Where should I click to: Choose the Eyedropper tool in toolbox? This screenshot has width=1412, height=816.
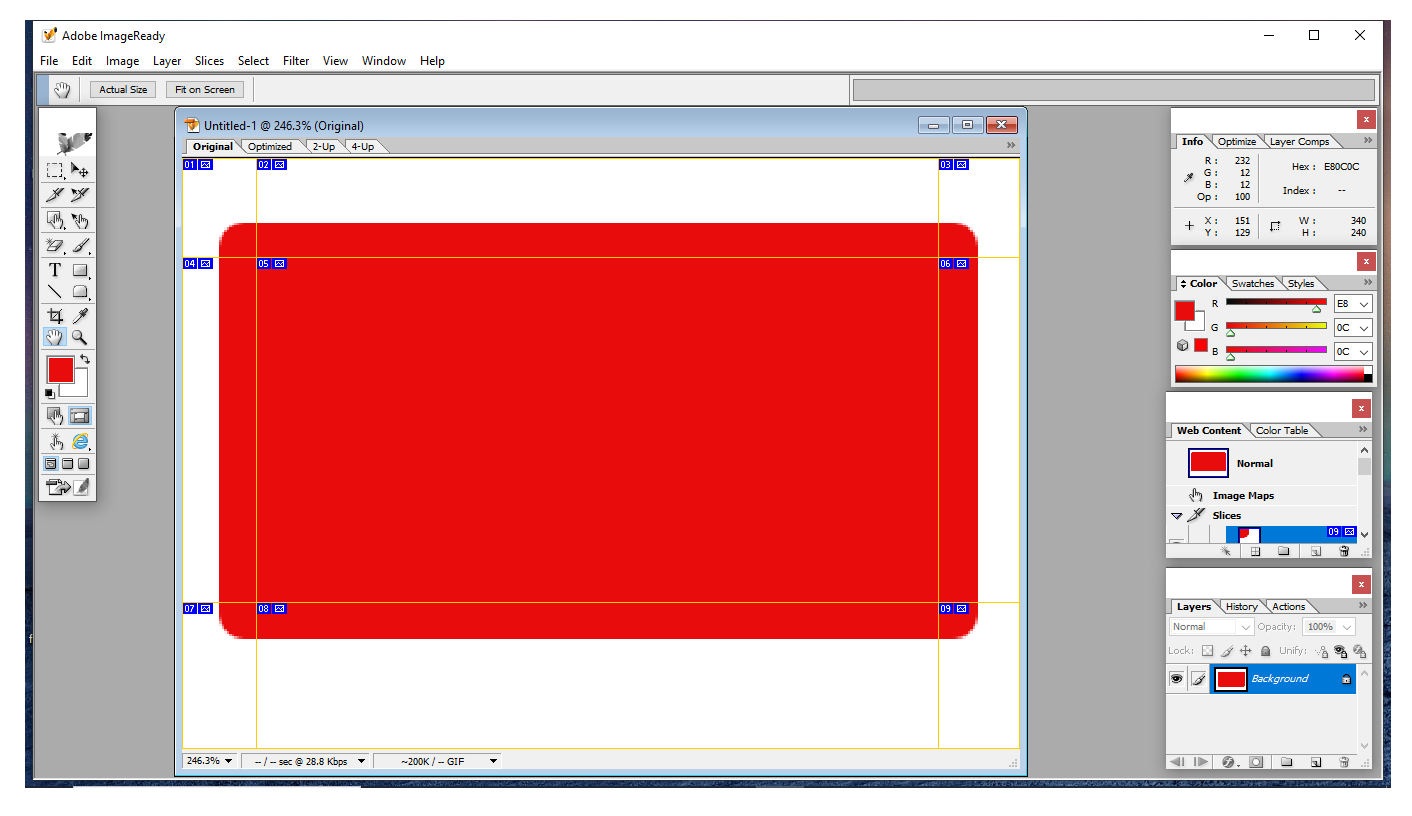(80, 316)
